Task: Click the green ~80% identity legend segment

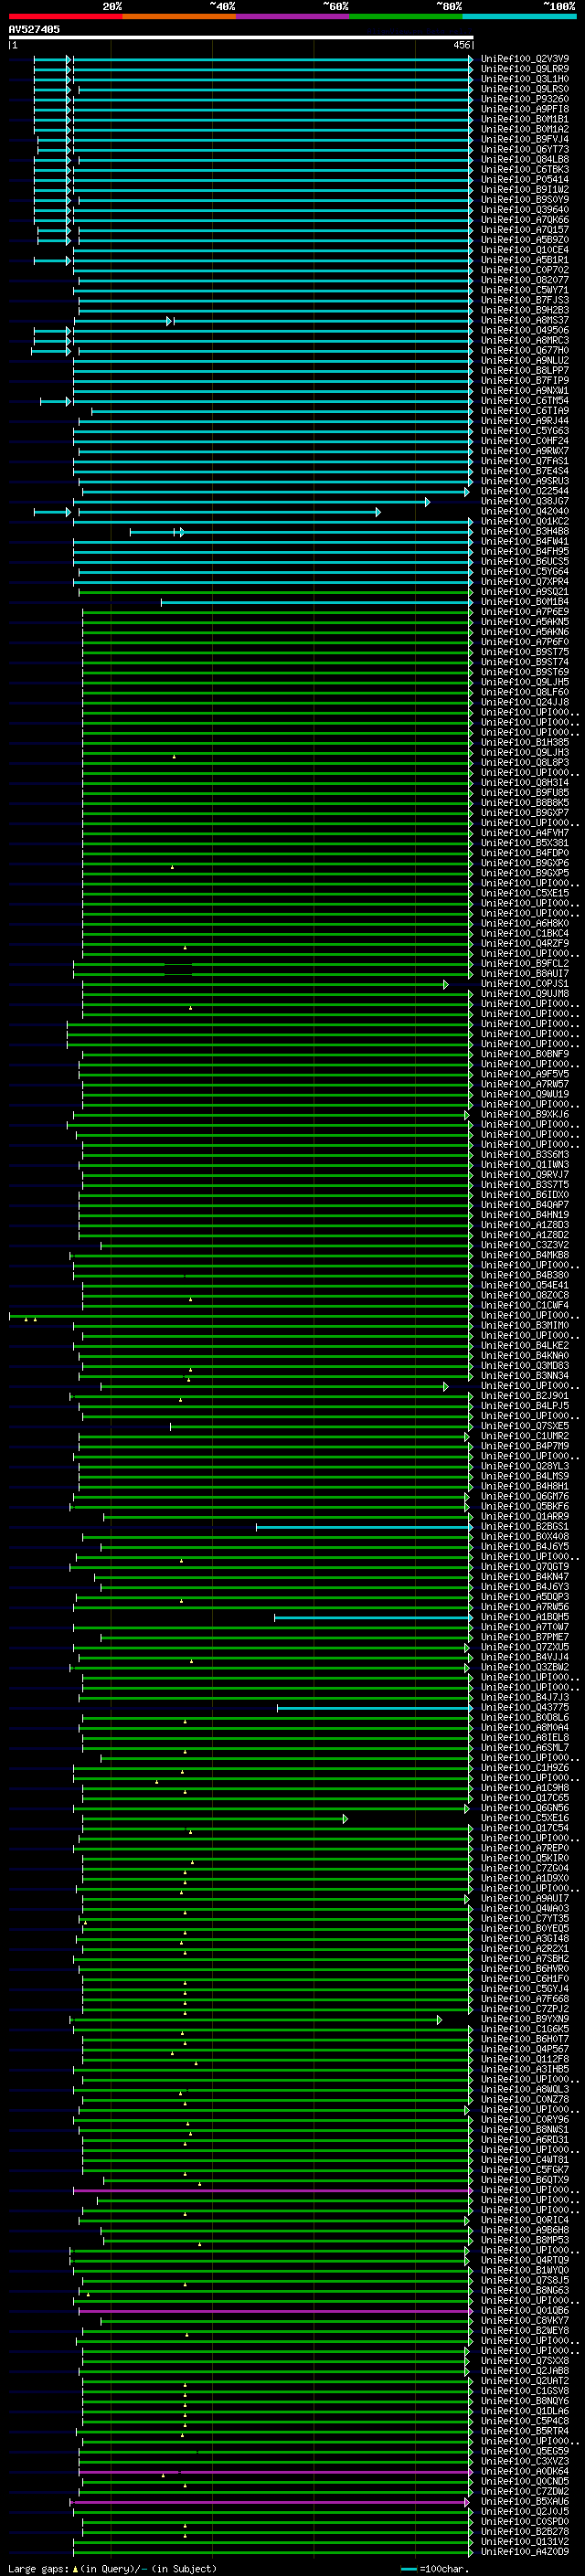Action: 406,16
